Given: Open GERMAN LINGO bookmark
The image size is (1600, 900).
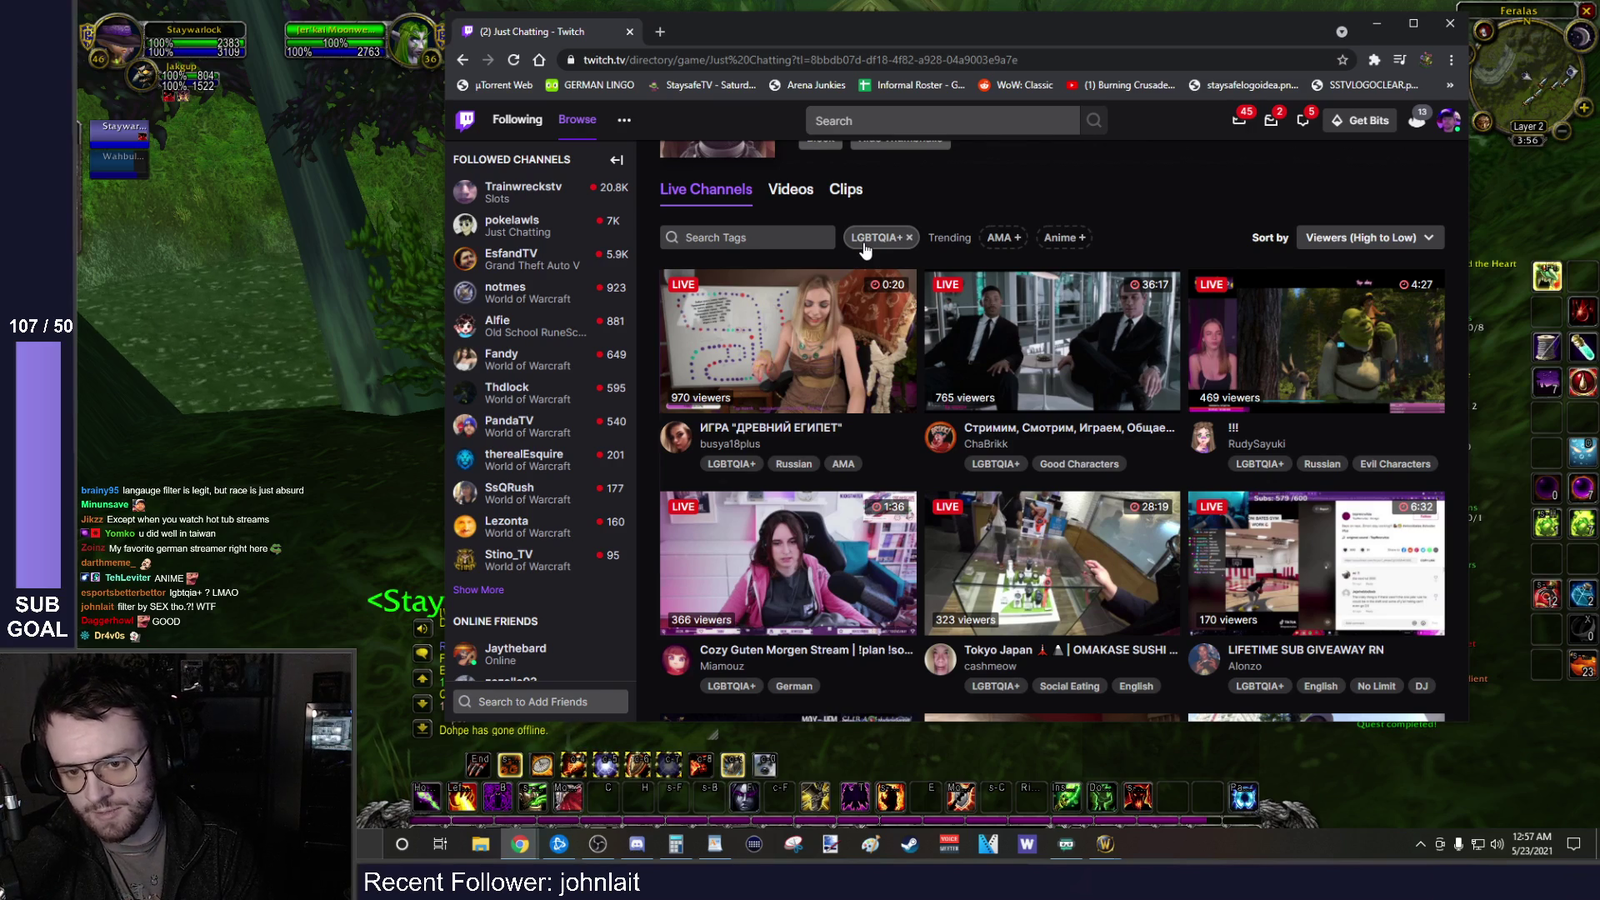Looking at the screenshot, I should (590, 85).
